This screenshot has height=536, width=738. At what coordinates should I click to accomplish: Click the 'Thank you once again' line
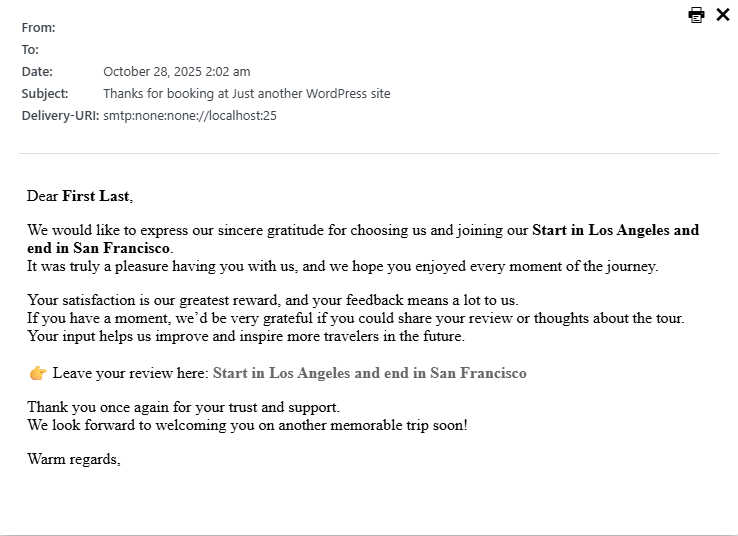point(184,407)
